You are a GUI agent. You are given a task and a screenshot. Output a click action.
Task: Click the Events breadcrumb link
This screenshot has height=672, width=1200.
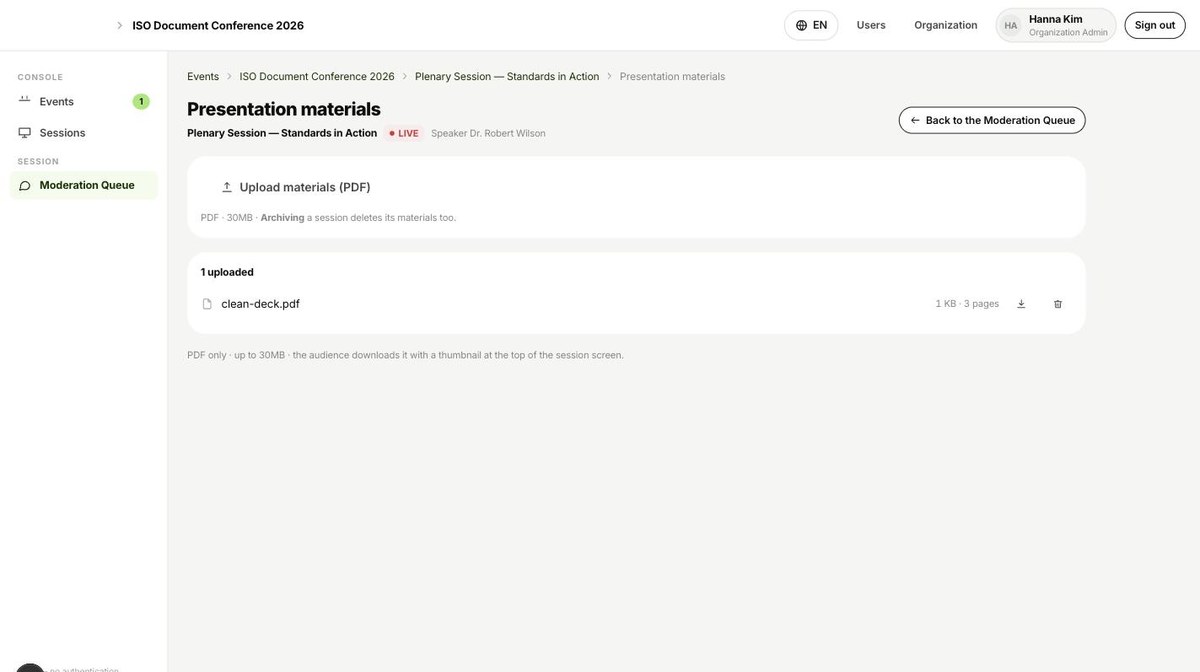(x=203, y=76)
